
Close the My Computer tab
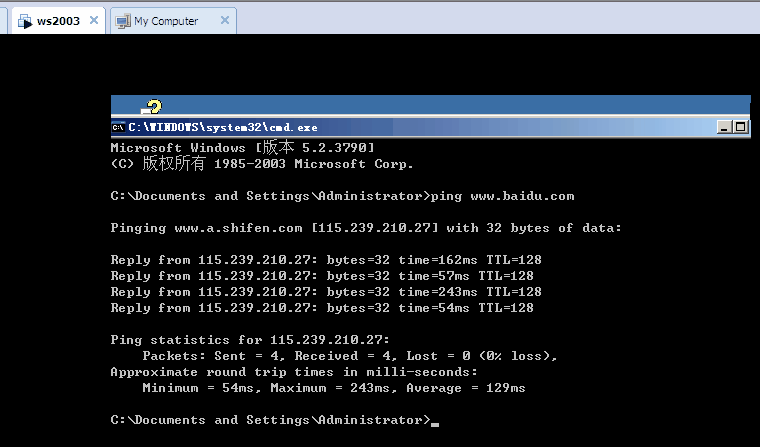(x=225, y=20)
